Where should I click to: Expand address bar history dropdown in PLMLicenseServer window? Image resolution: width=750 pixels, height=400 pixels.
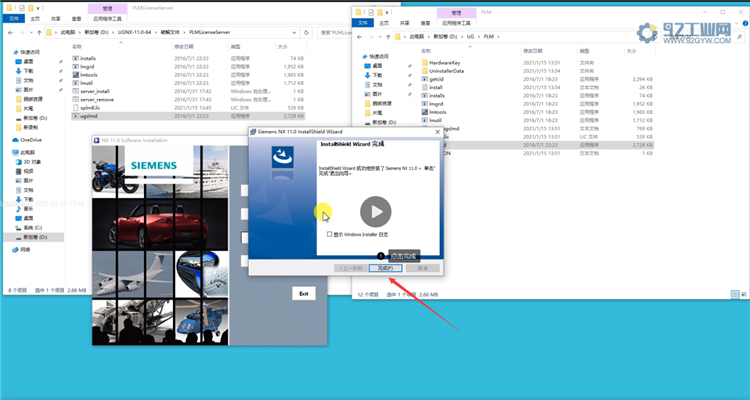click(x=294, y=33)
